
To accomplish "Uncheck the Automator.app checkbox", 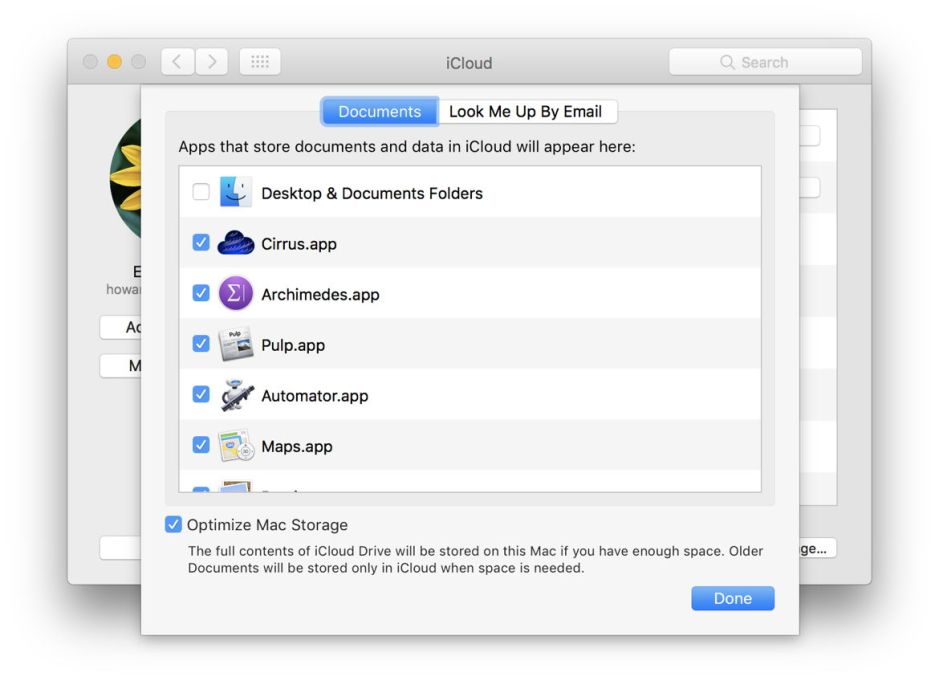I will 201,394.
